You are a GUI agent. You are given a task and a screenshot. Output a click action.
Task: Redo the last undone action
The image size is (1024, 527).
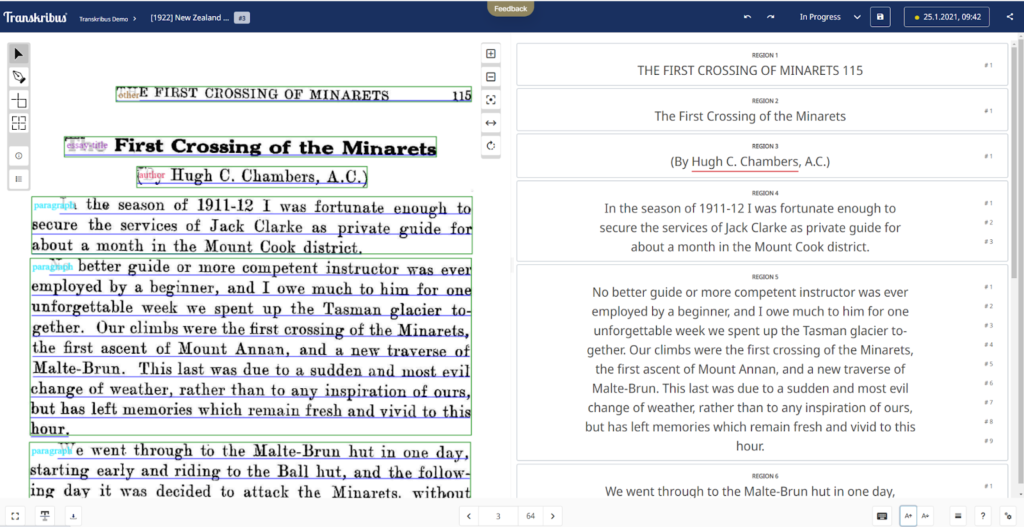tap(771, 17)
